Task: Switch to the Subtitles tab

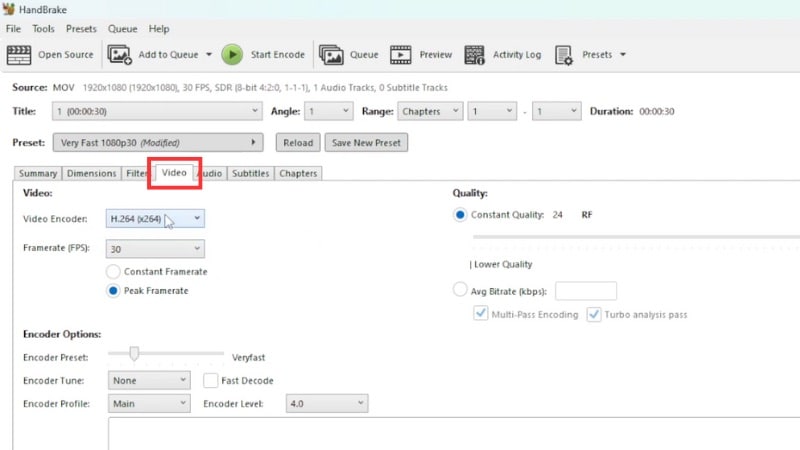Action: click(x=251, y=173)
